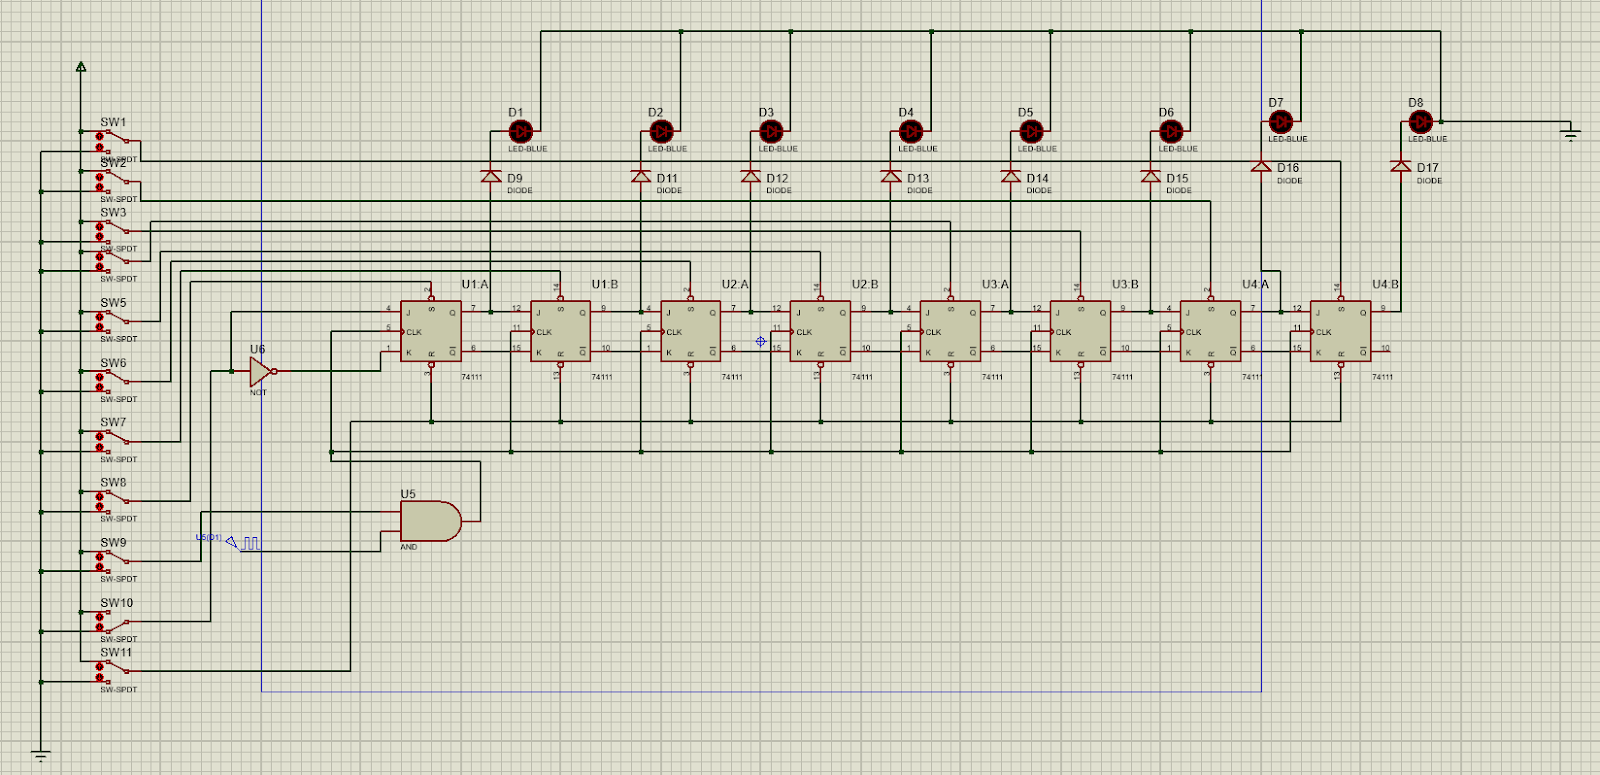1600x775 pixels.
Task: Toggle switch SW9
Action: point(114,561)
